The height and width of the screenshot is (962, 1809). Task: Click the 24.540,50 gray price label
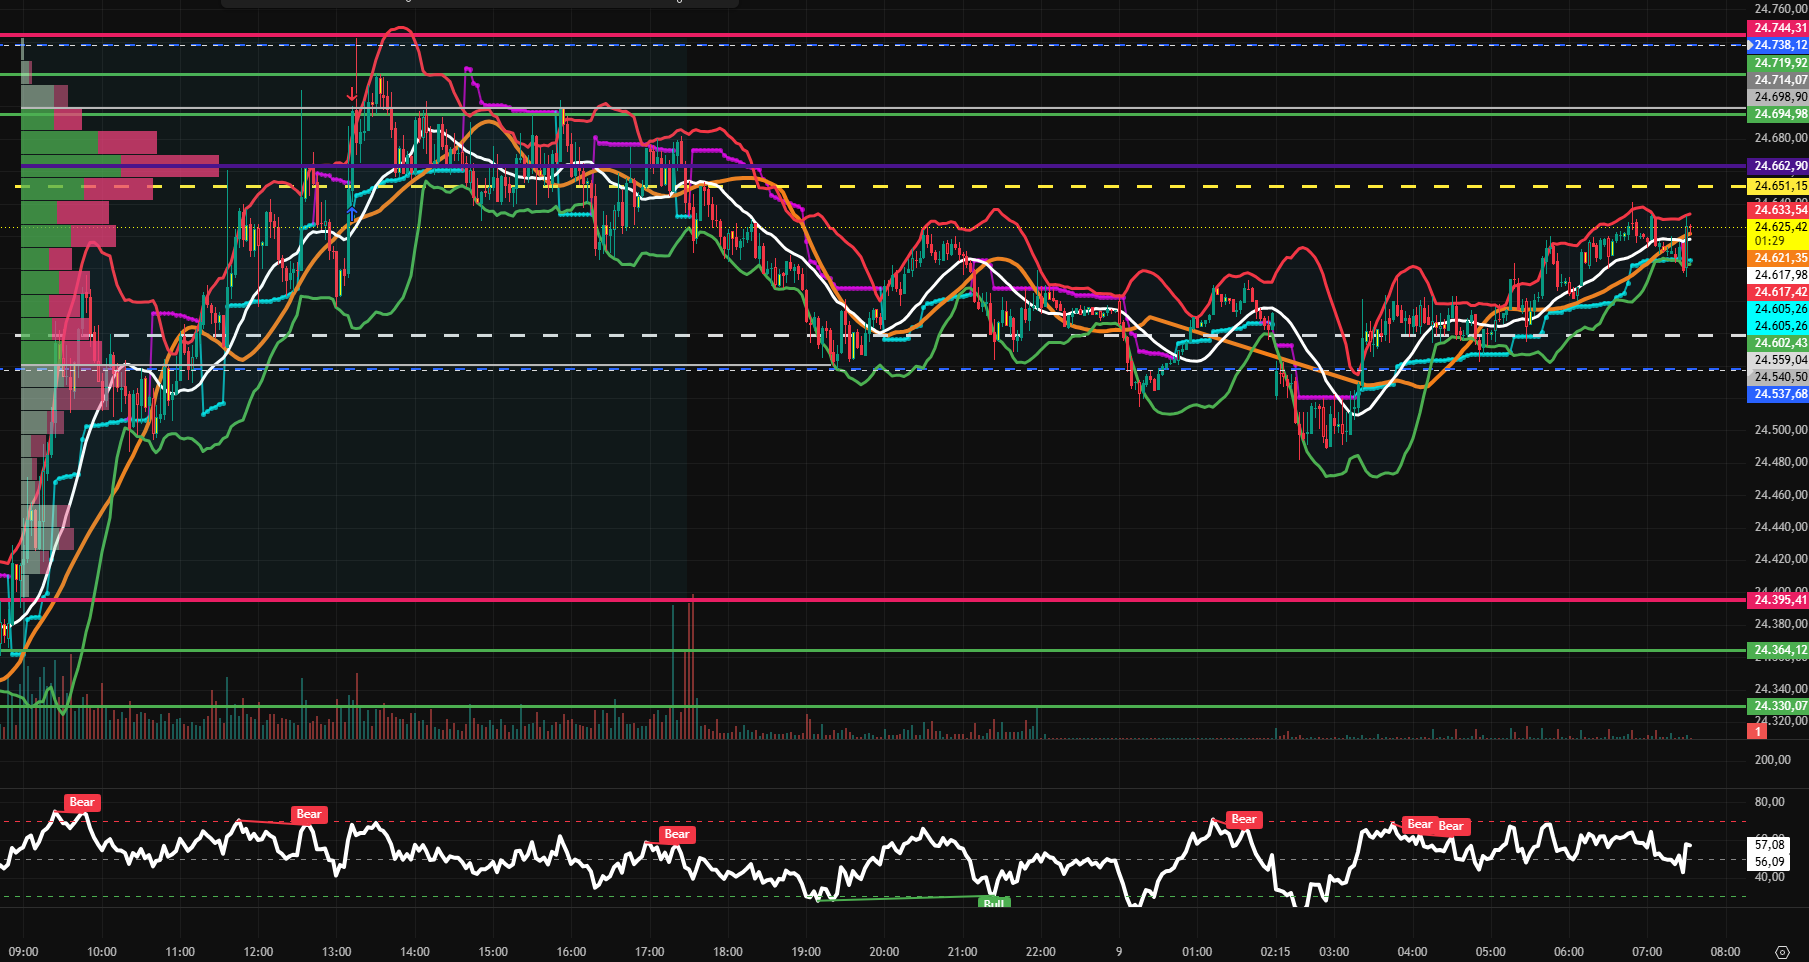[1778, 377]
